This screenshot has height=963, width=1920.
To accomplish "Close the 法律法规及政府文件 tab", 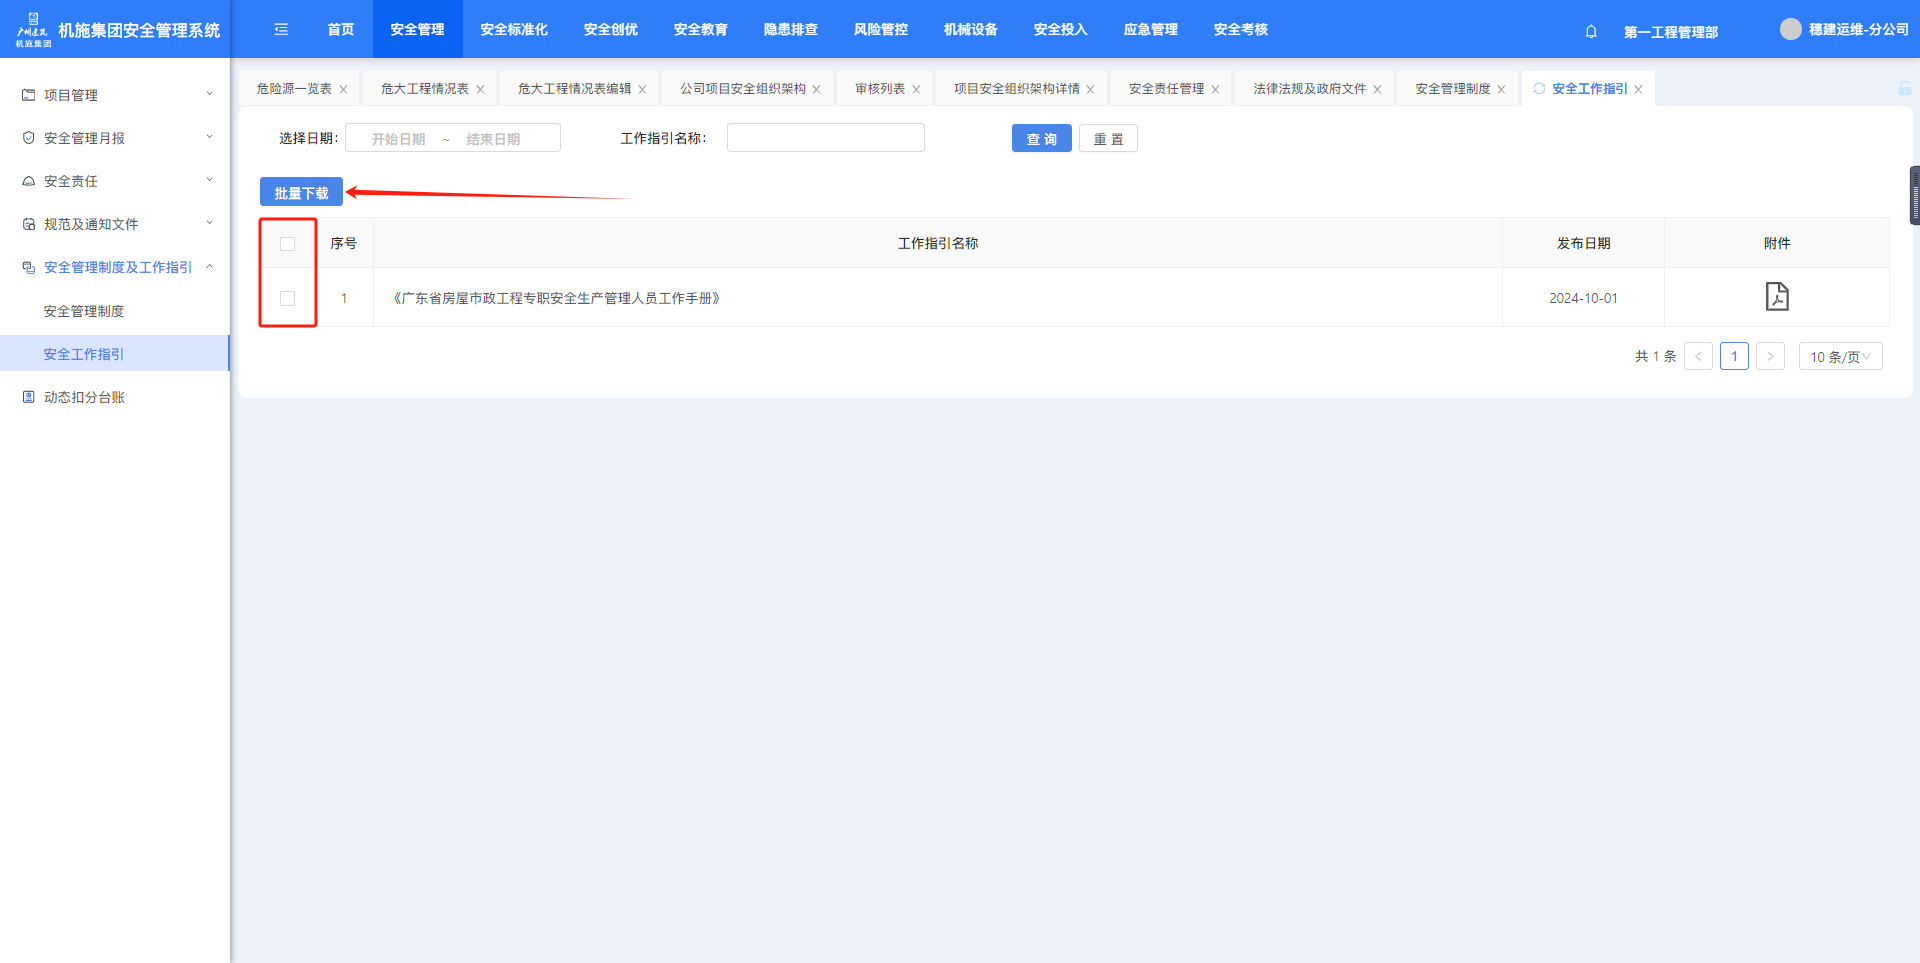I will (1377, 90).
